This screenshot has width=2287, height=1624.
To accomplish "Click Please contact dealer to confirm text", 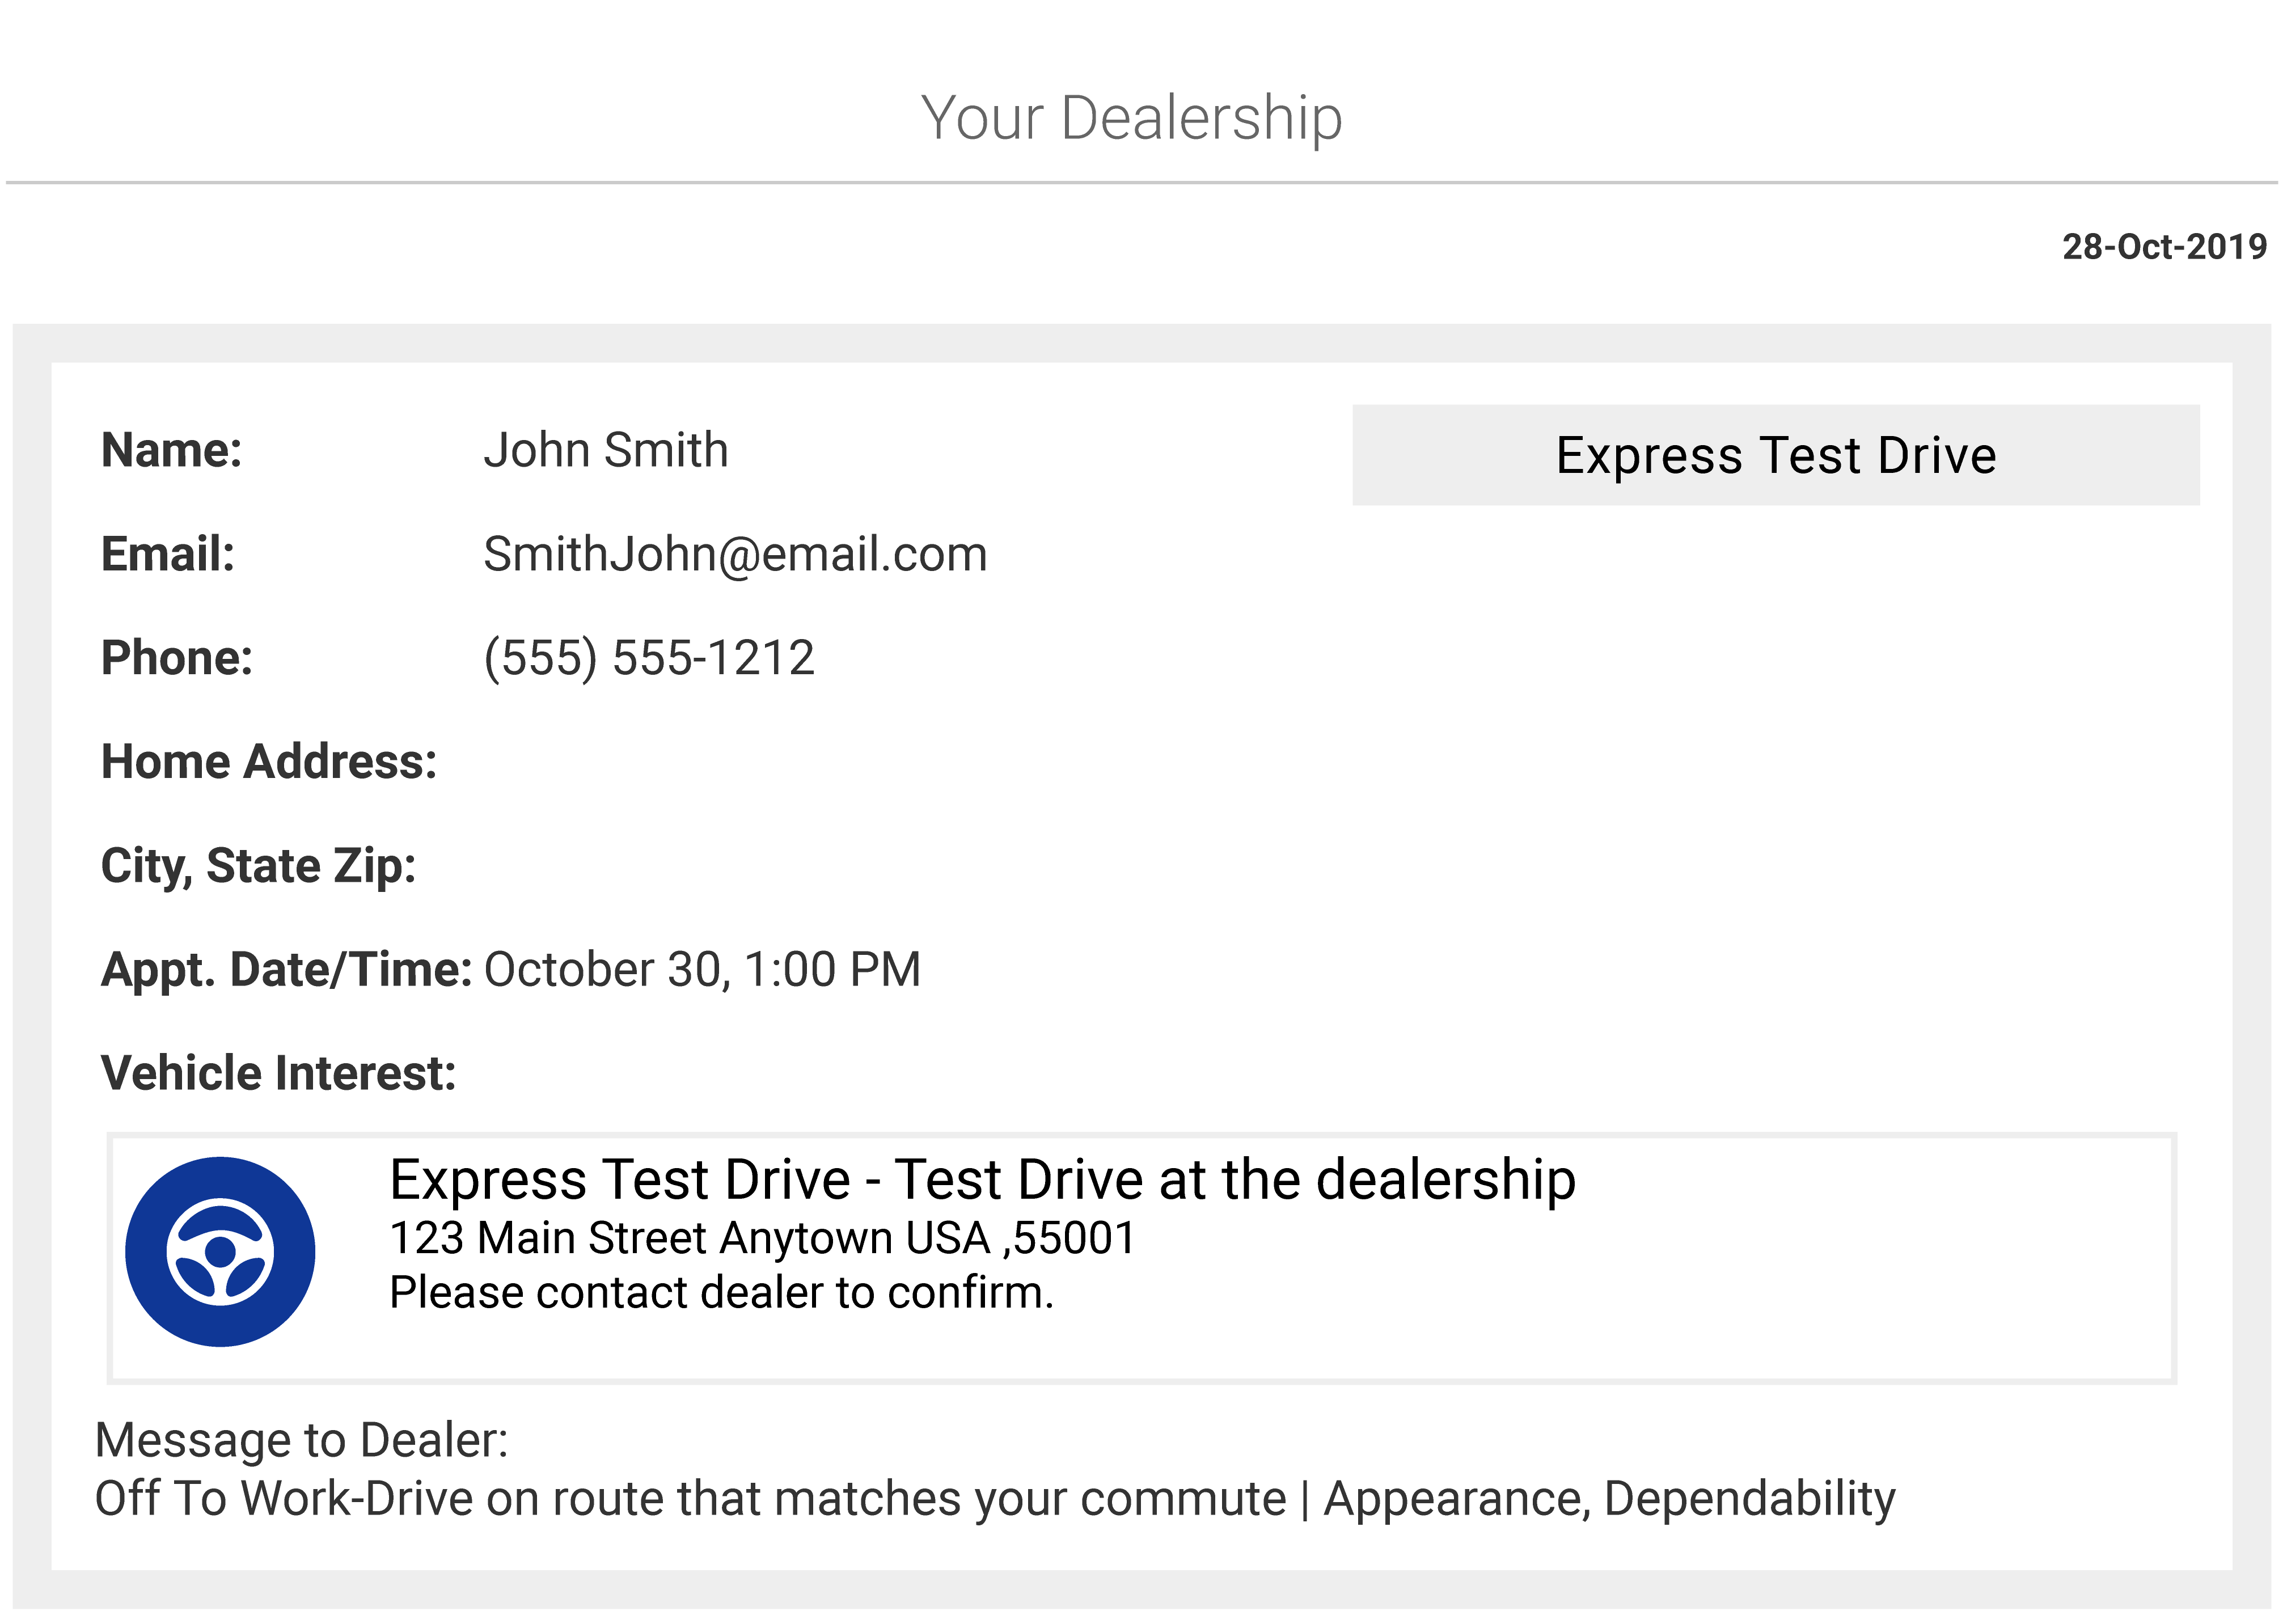I will 721,1293.
